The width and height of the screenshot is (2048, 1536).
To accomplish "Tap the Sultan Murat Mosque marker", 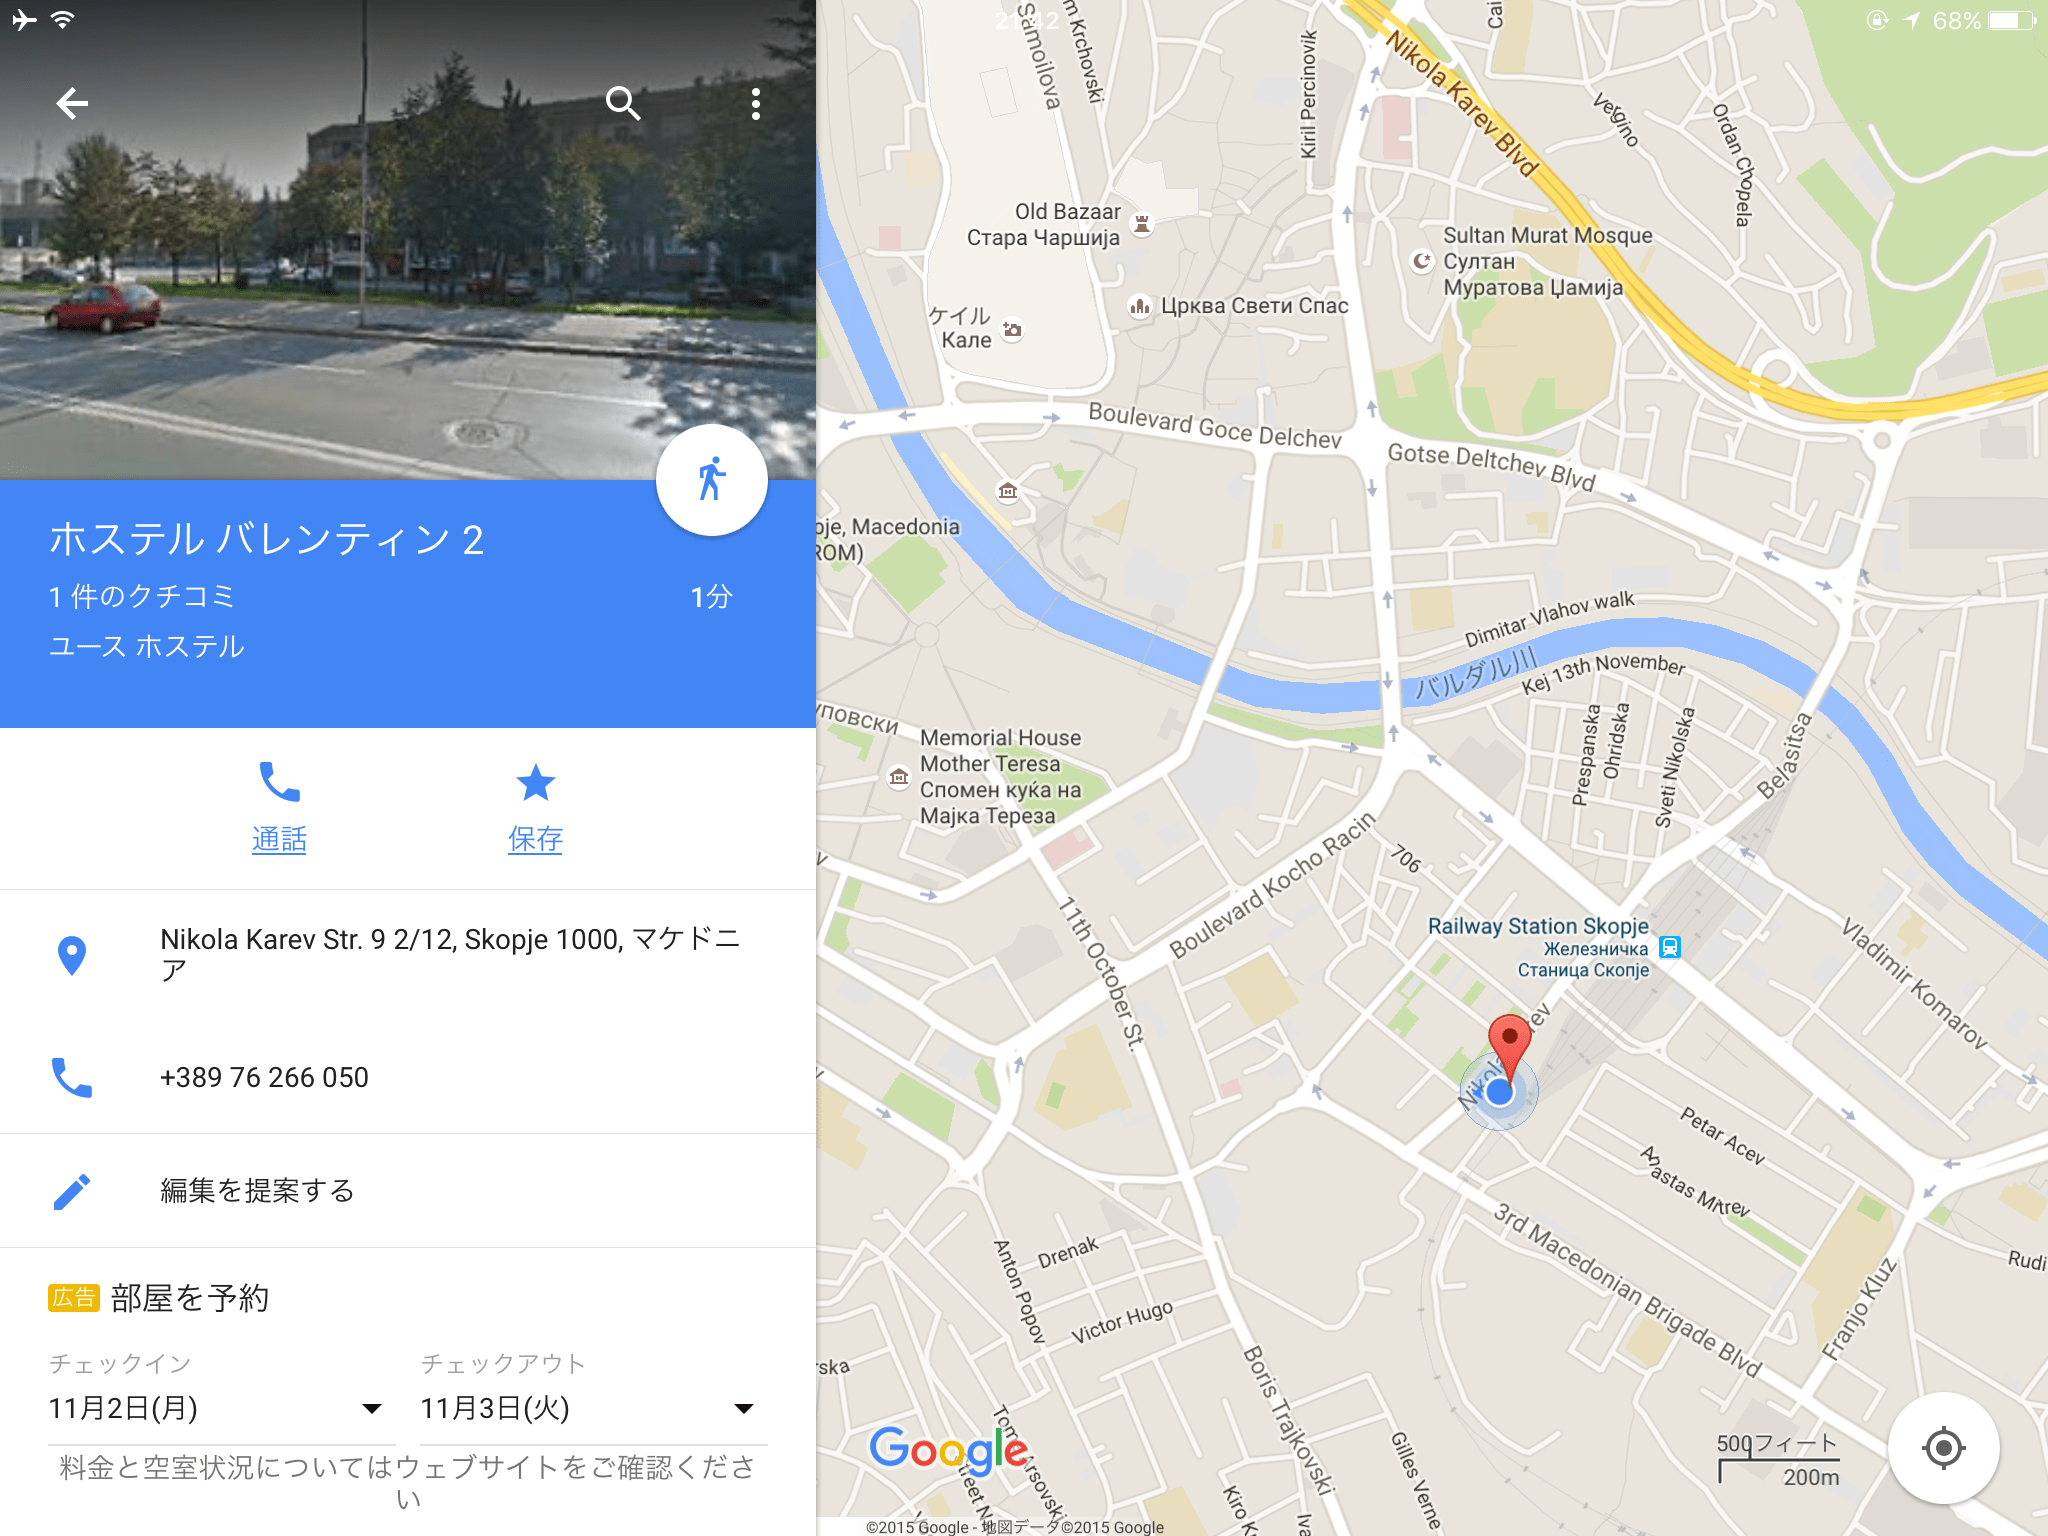I will (x=1422, y=262).
